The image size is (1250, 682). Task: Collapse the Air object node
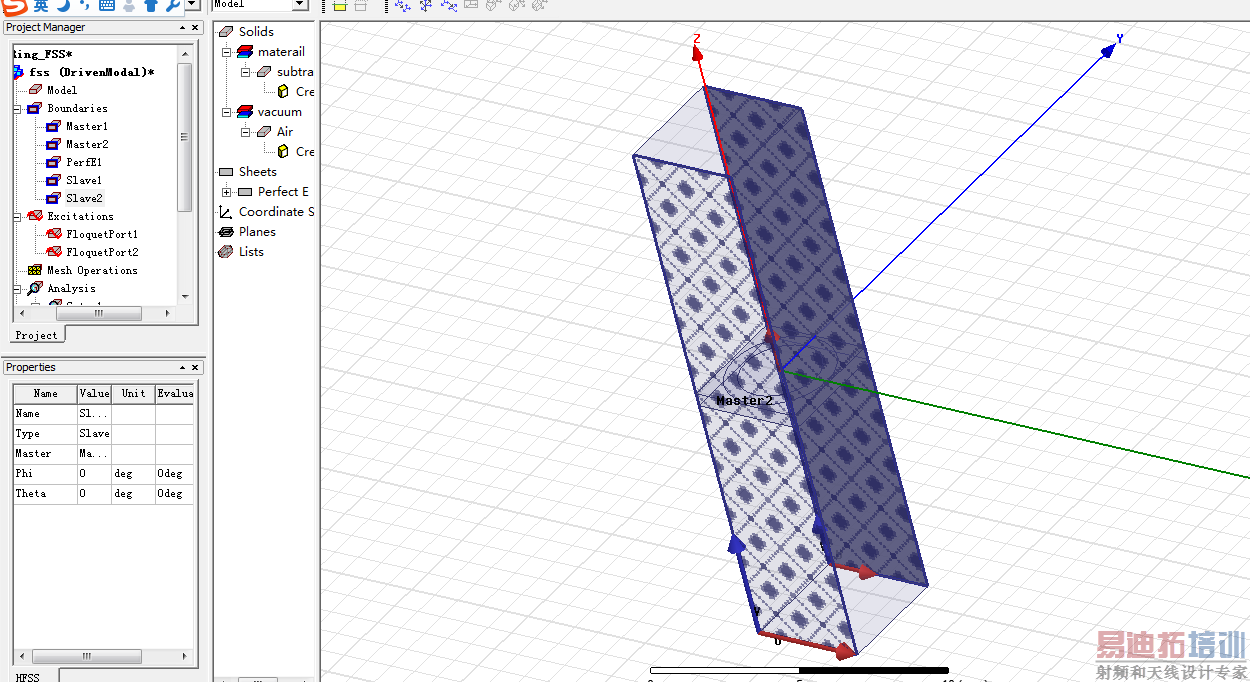pyautogui.click(x=245, y=132)
